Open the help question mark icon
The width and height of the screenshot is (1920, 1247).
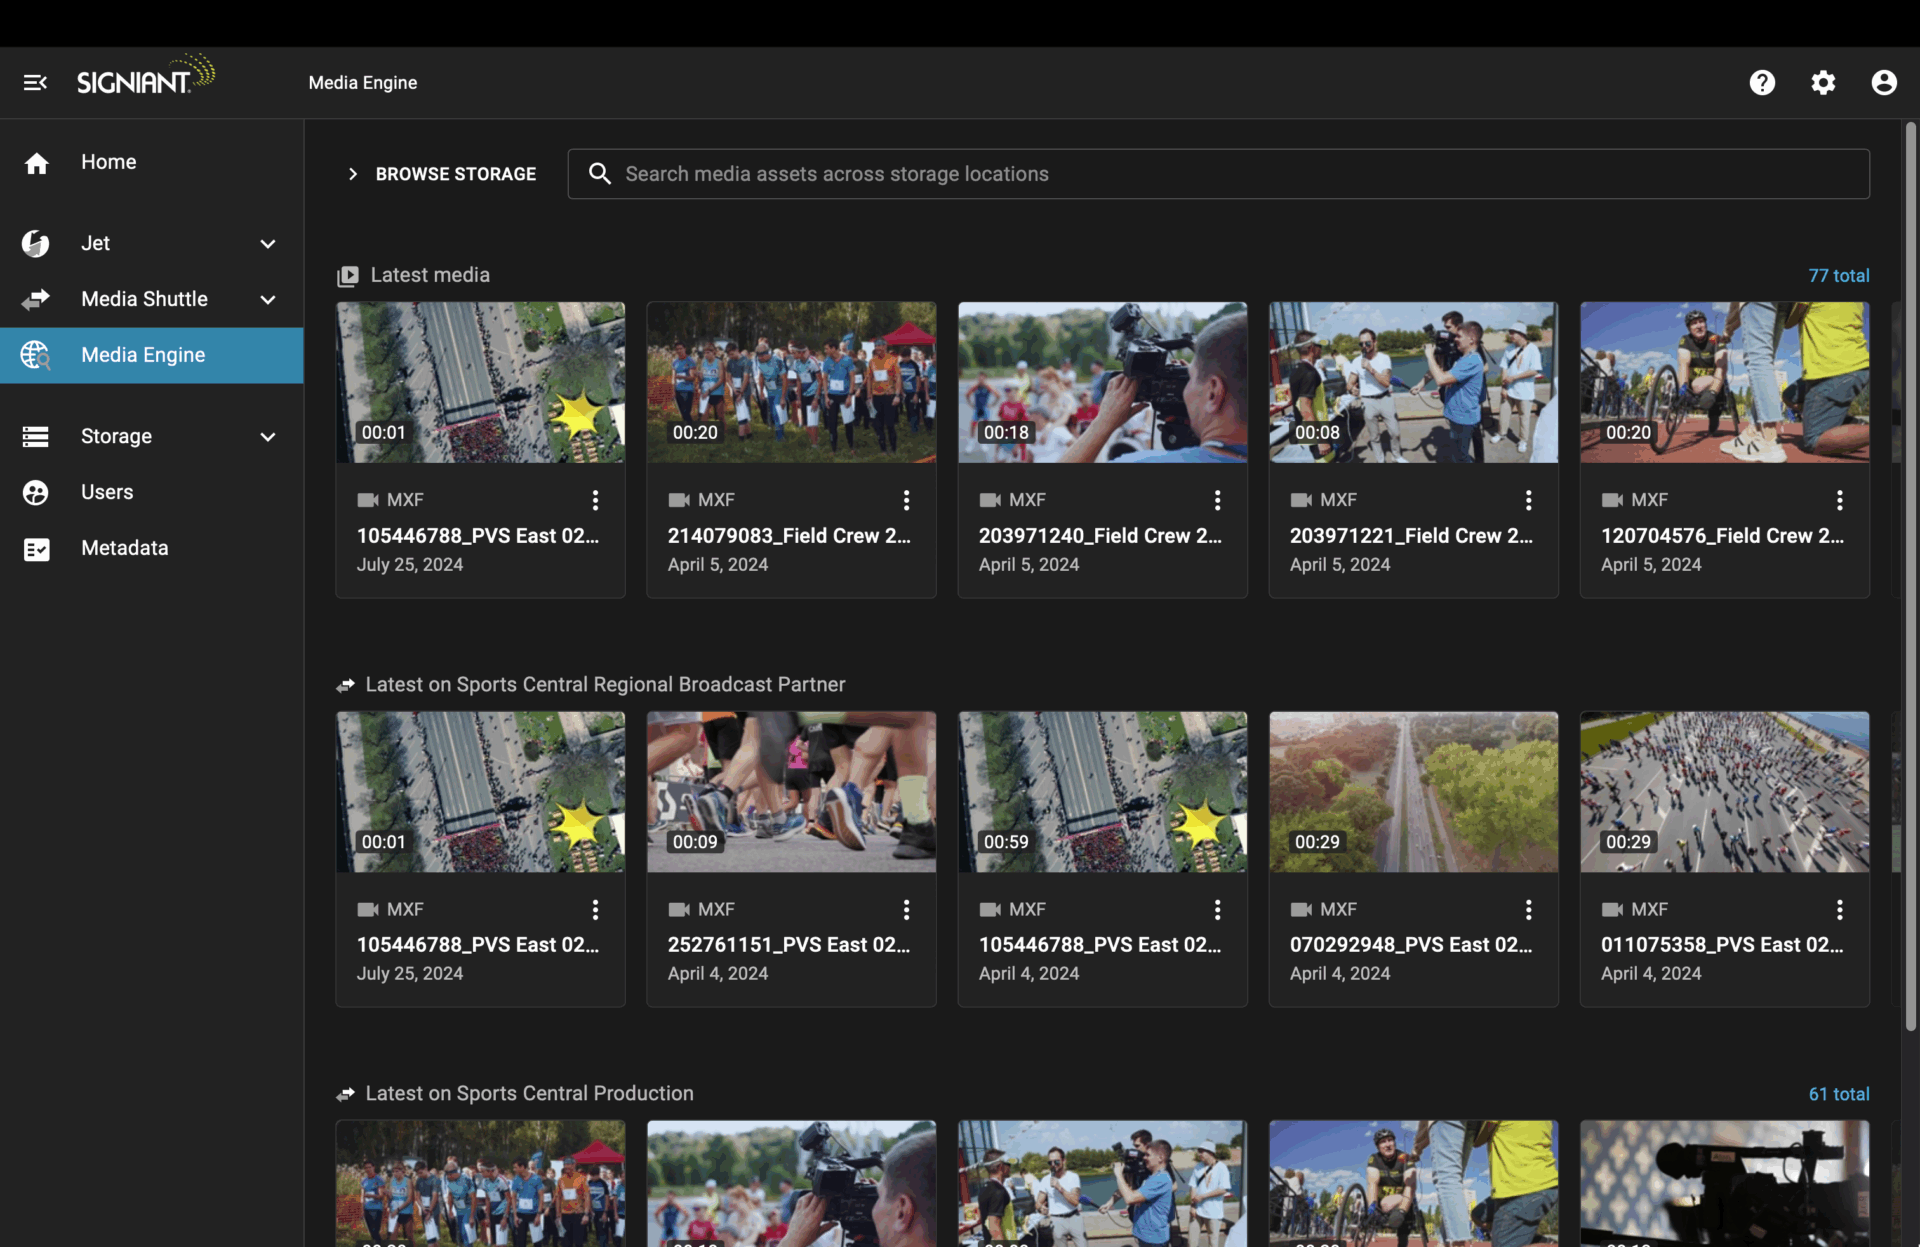(1762, 82)
